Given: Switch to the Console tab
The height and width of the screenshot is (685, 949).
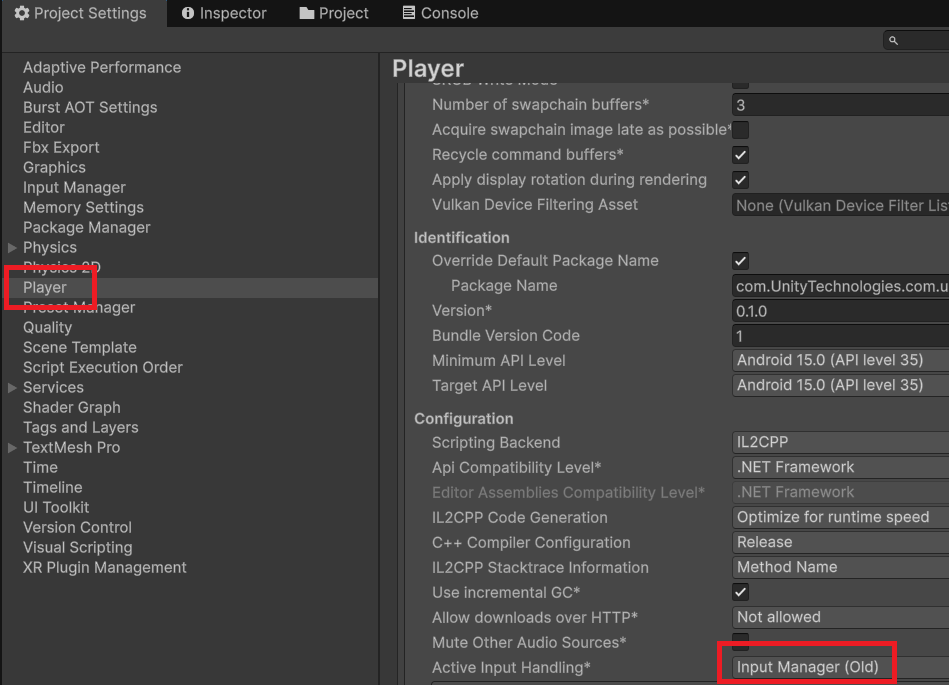Looking at the screenshot, I should pyautogui.click(x=439, y=13).
